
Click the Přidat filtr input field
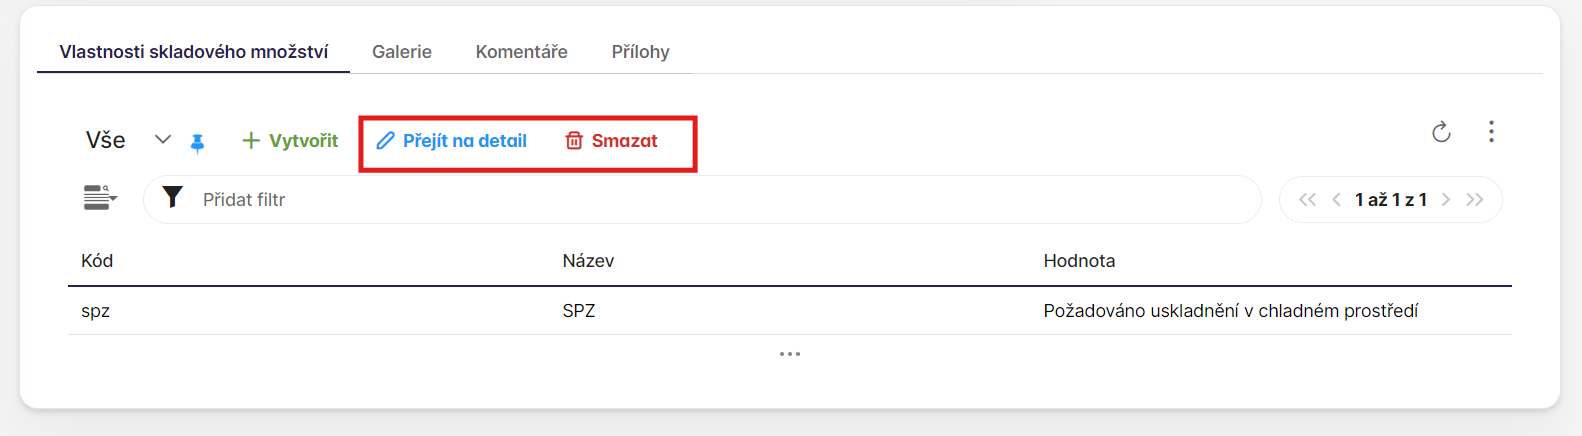(700, 200)
